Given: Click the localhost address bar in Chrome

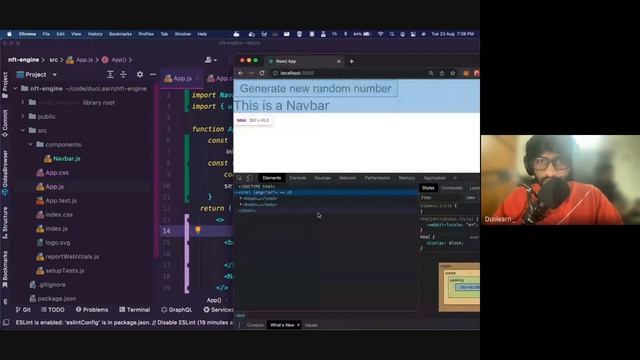Looking at the screenshot, I should click(x=349, y=73).
